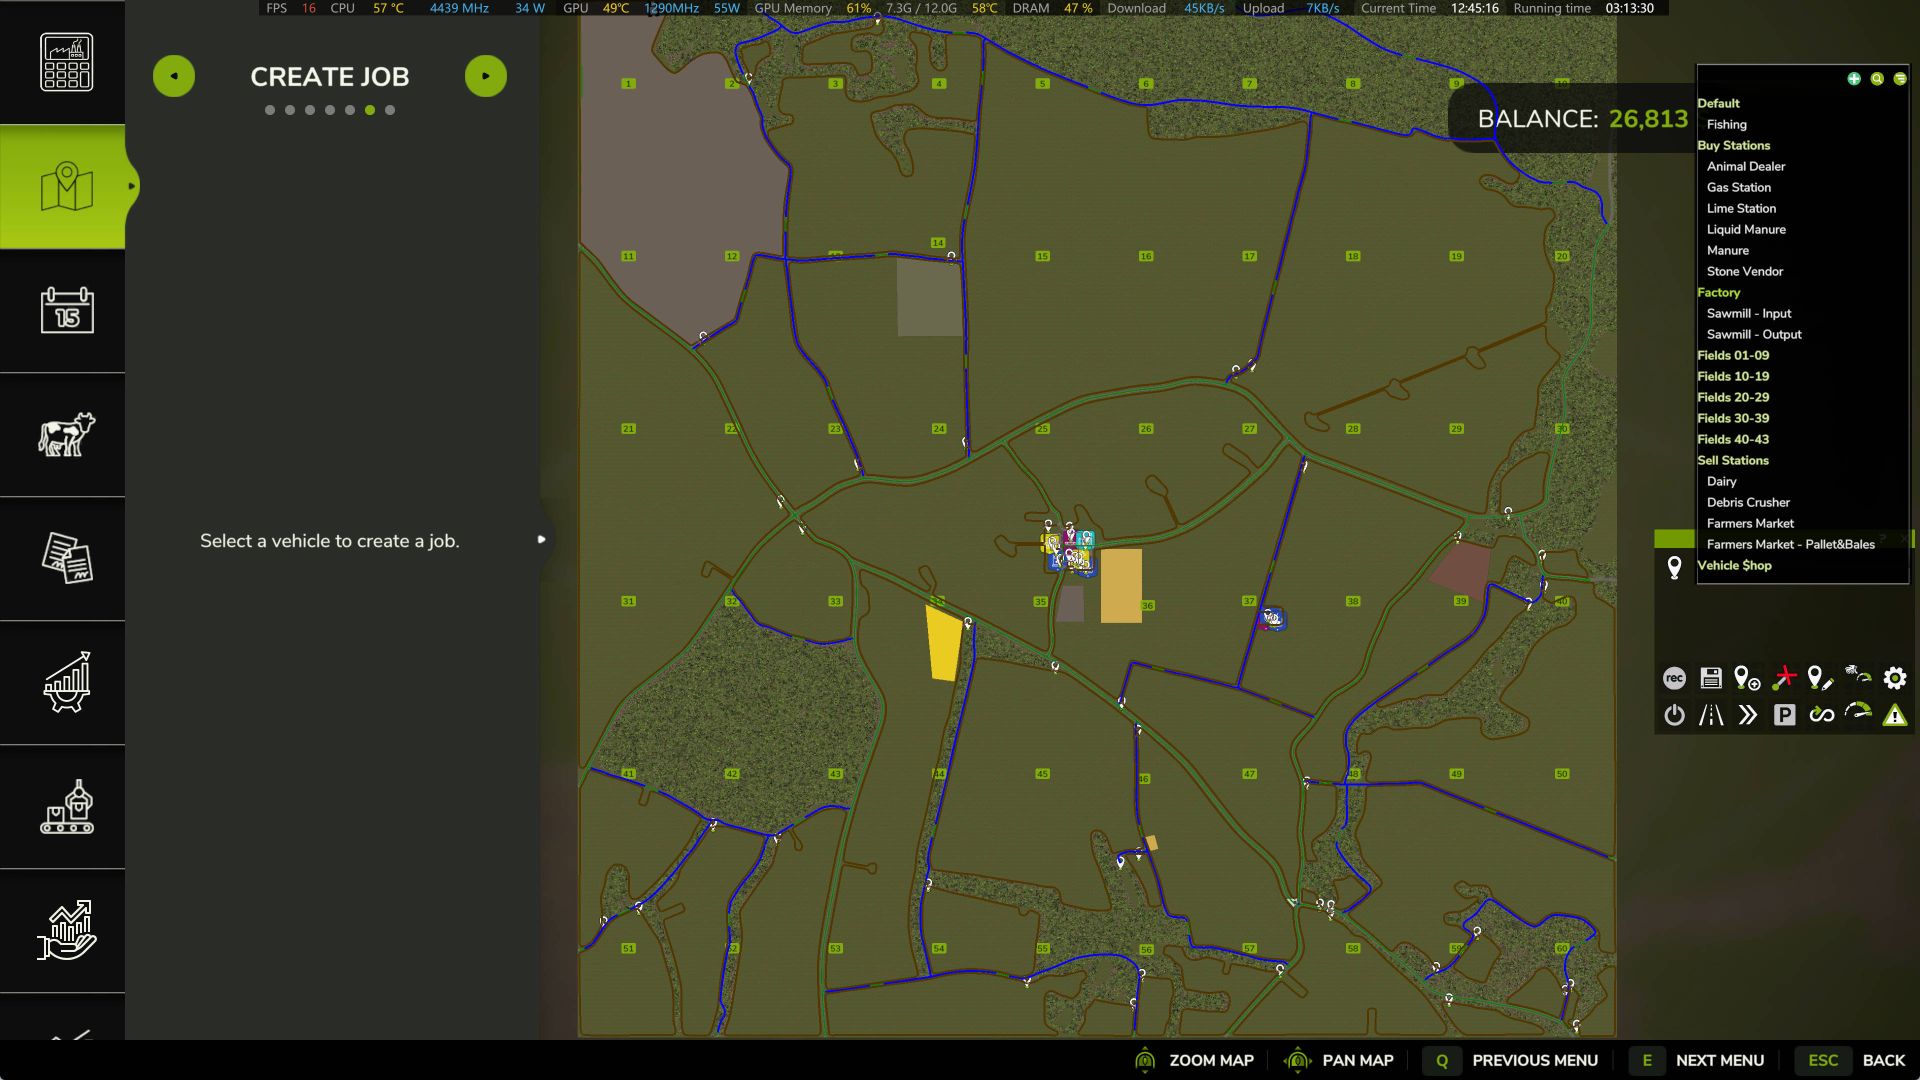Open the animals (cow) sidebar icon
This screenshot has width=1920, height=1080.
[66, 434]
